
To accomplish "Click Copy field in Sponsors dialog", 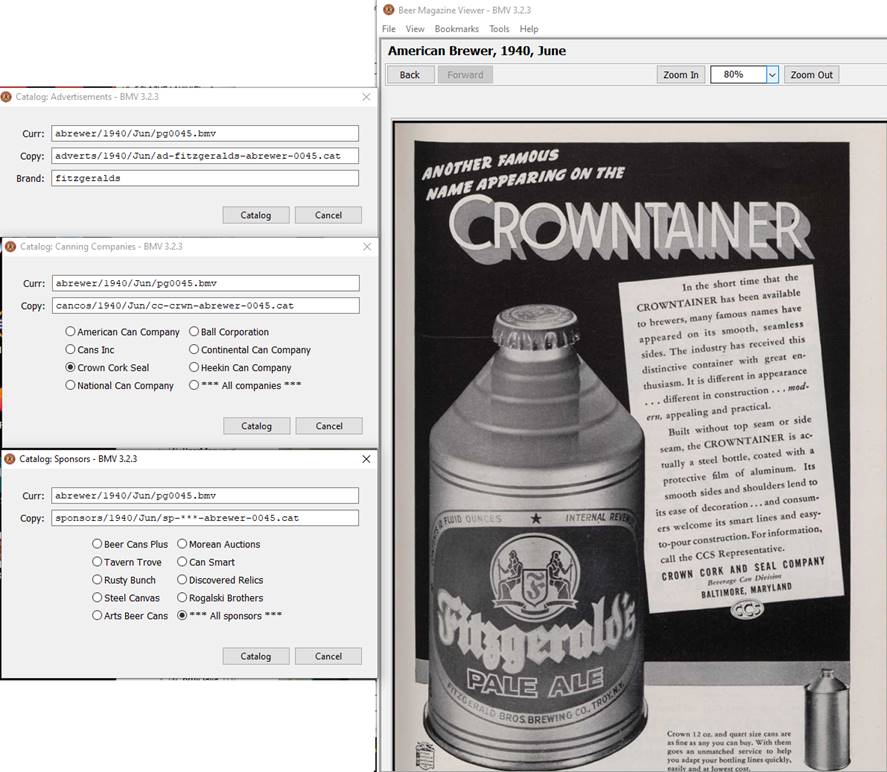I will 205,518.
